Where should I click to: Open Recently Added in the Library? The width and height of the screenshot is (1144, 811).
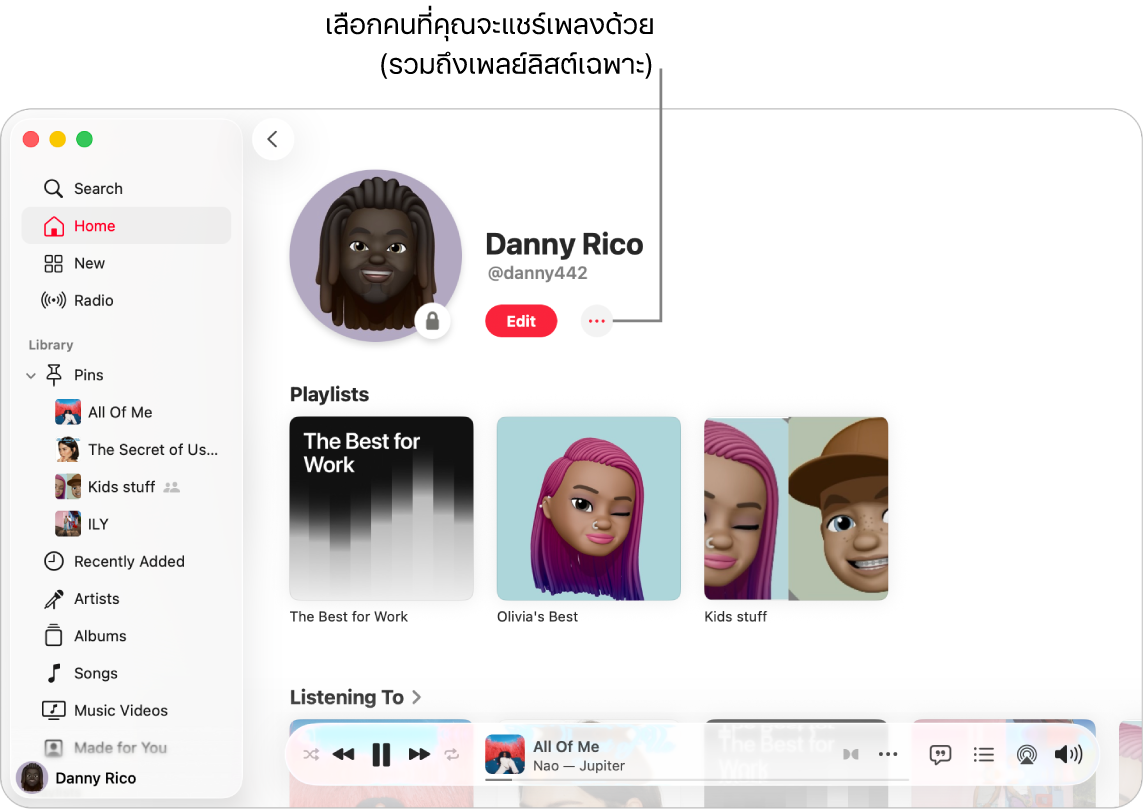point(129,561)
